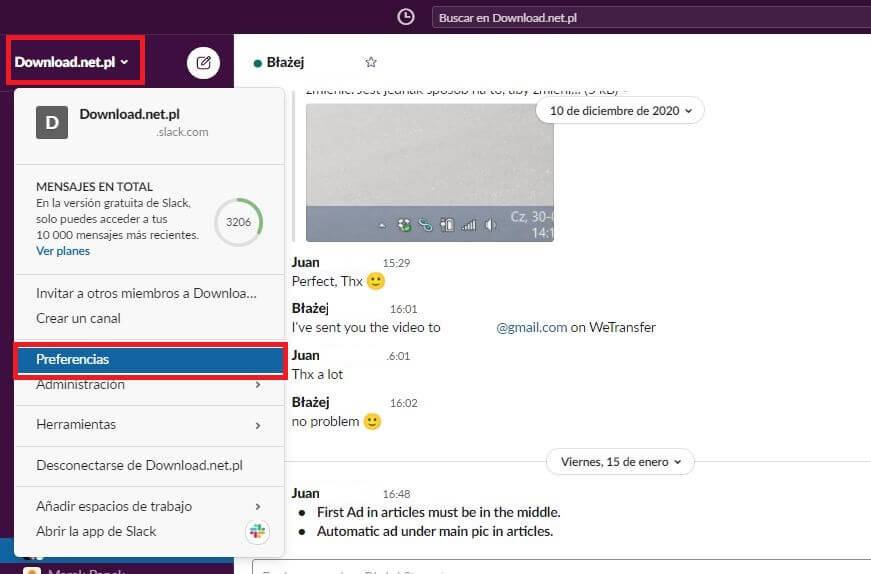Open the Viernes, 15 de enero date dropdown

tap(620, 462)
